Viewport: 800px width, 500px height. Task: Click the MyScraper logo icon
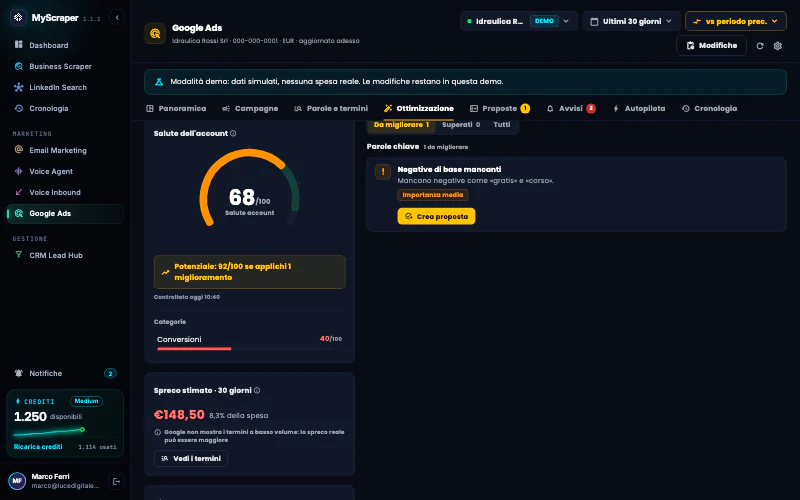coord(18,17)
